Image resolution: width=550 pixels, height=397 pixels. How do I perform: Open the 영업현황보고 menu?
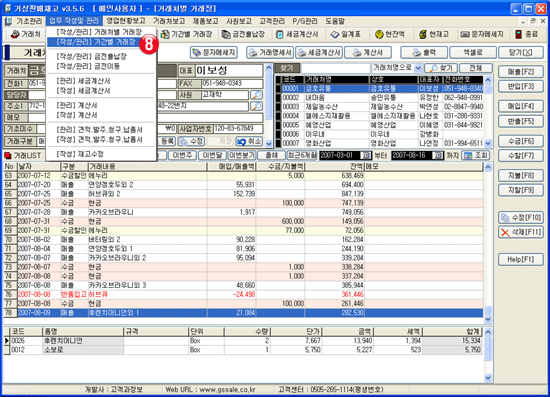(x=126, y=21)
